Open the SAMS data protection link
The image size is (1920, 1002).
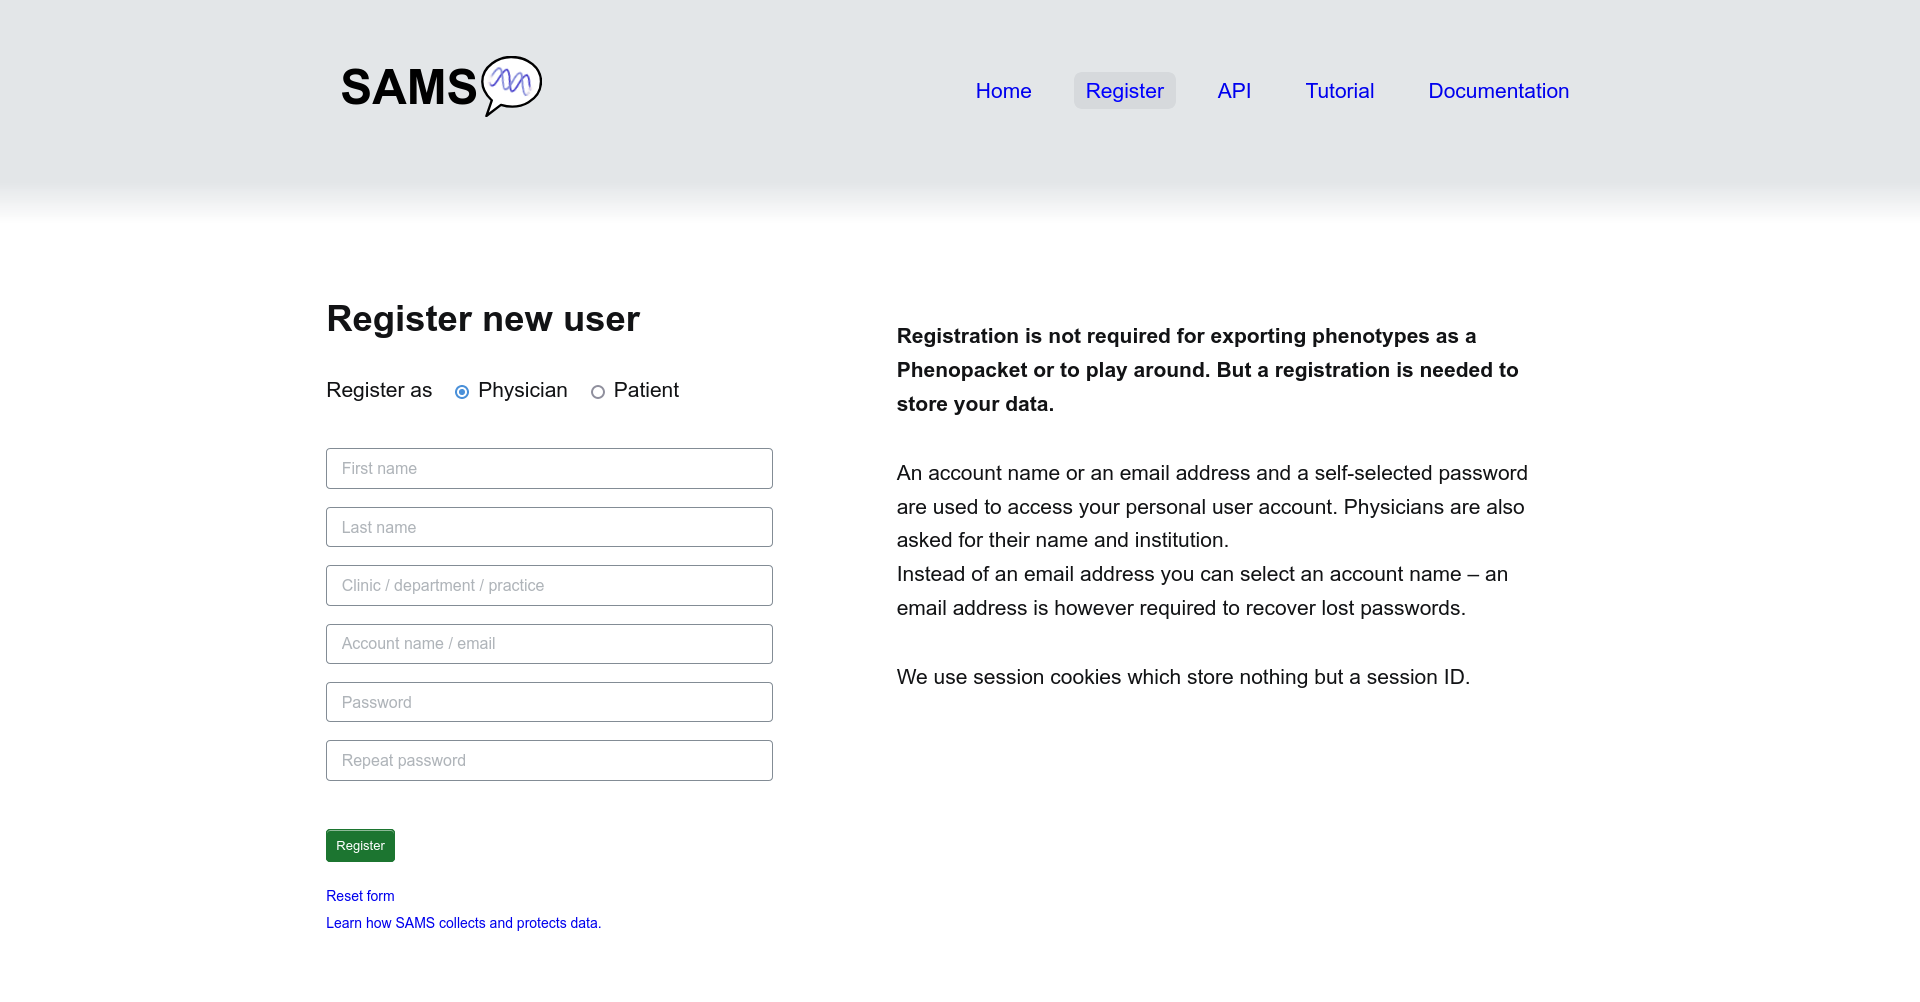tap(463, 923)
